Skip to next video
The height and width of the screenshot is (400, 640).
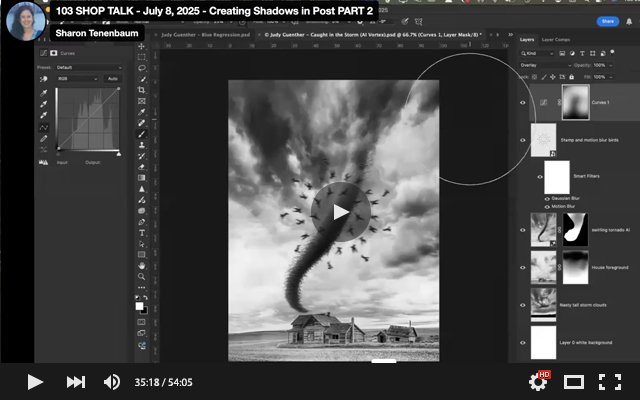76,382
